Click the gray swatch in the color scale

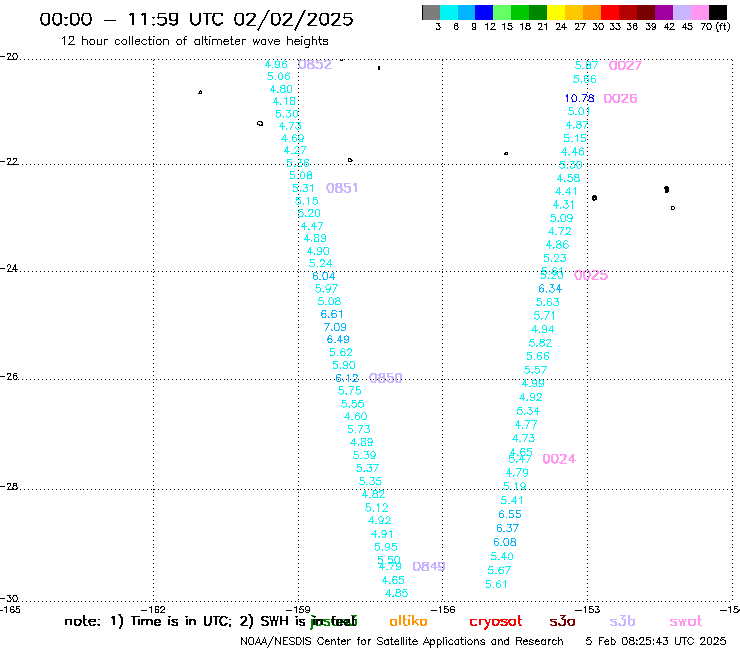[x=431, y=12]
